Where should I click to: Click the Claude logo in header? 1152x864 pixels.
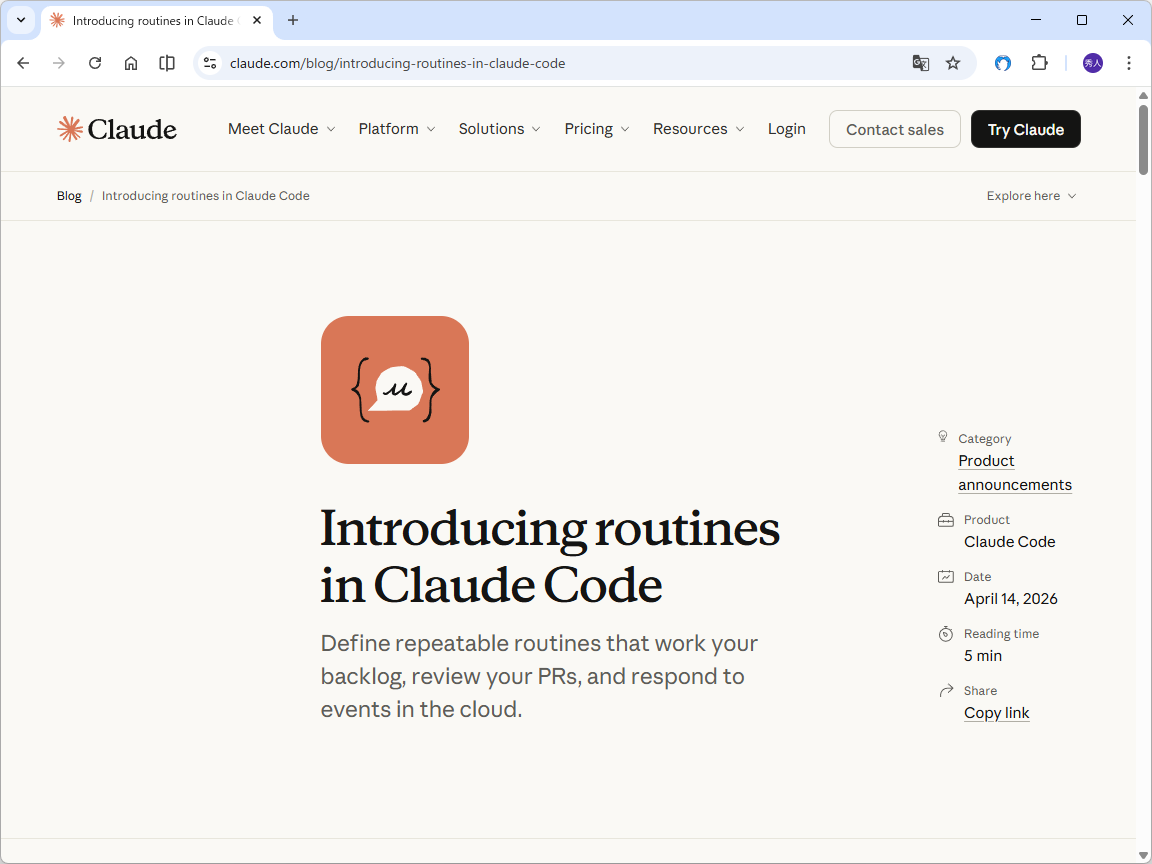(117, 129)
